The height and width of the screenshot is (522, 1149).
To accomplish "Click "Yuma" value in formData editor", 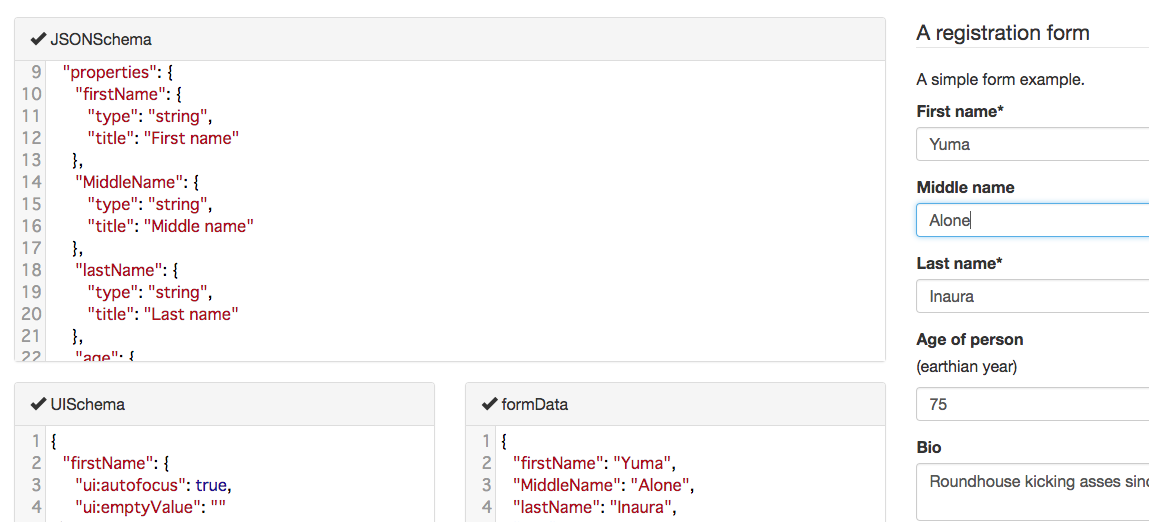I will point(642,463).
